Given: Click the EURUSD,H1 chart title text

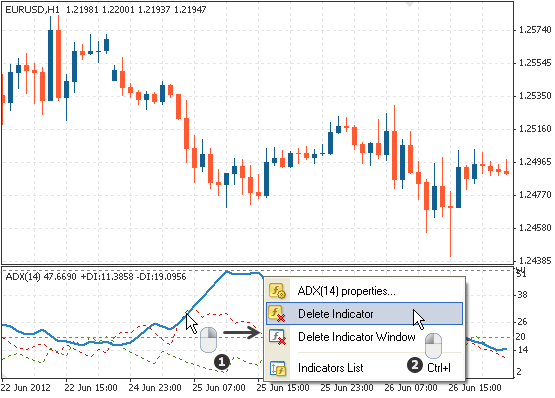Looking at the screenshot, I should pos(32,10).
